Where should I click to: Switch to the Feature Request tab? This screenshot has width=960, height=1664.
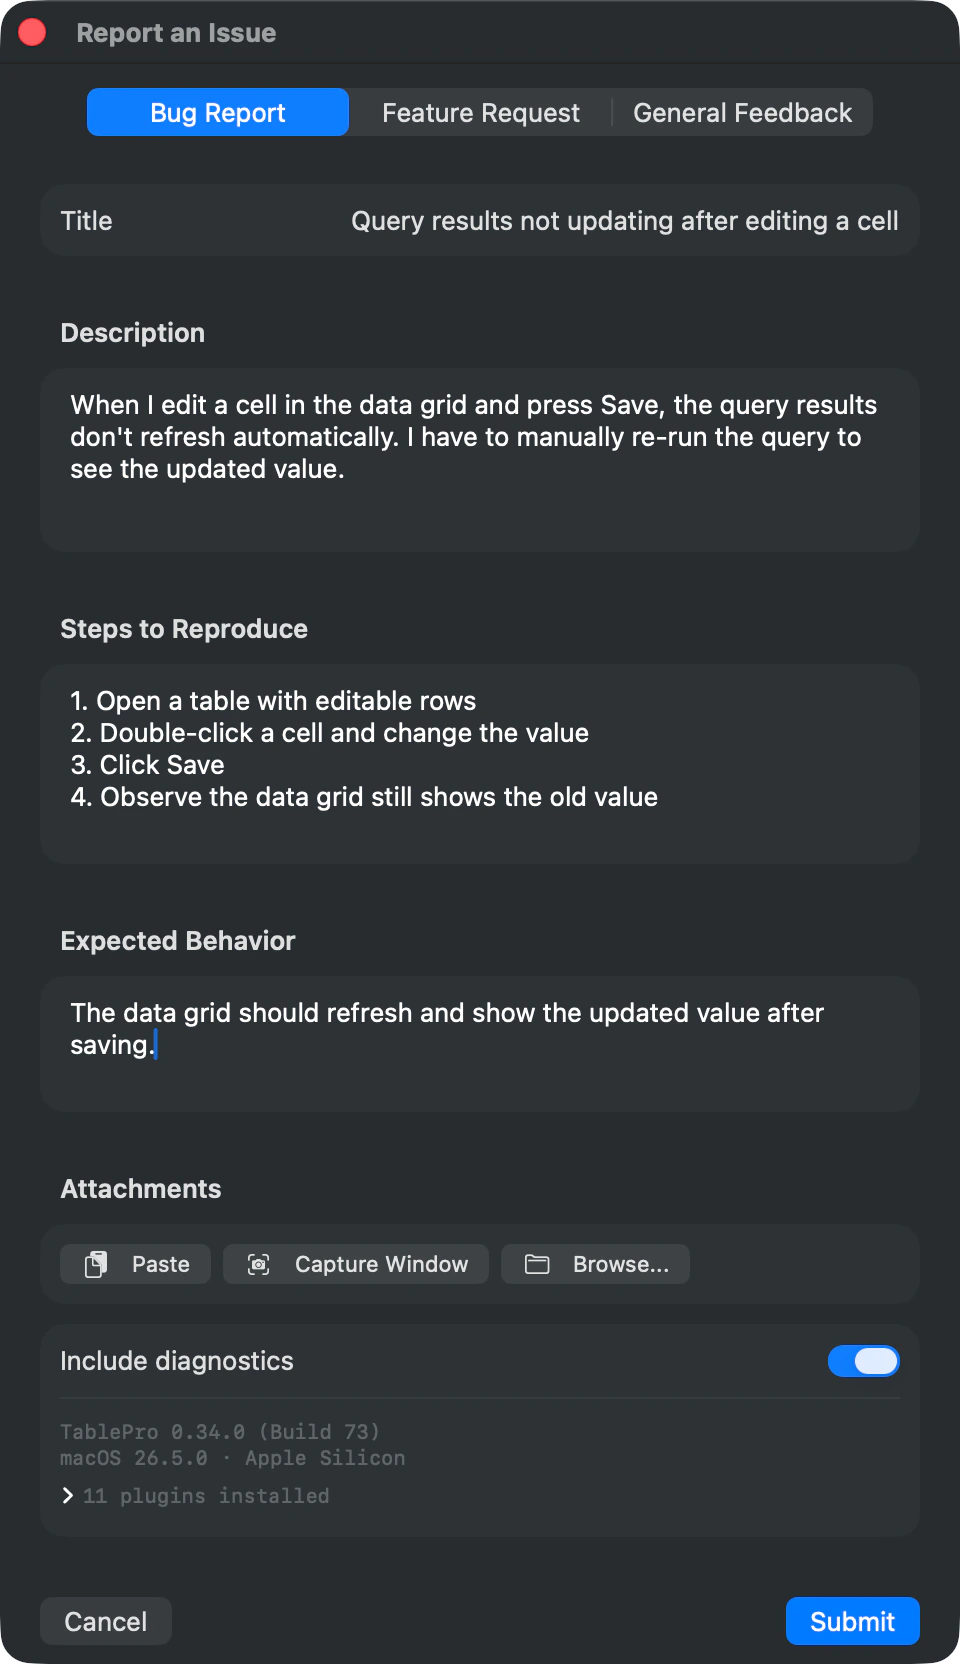point(480,112)
